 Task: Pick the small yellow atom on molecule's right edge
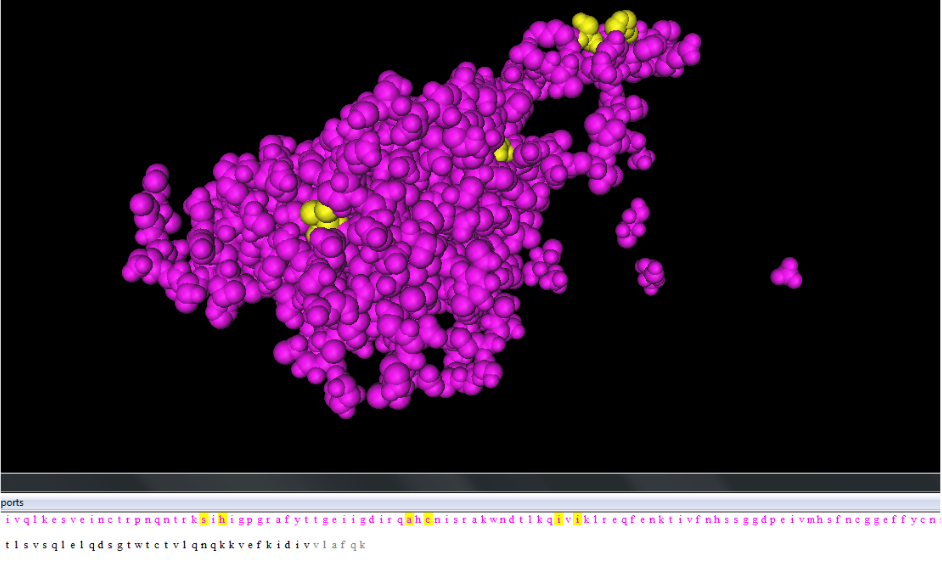tap(503, 151)
